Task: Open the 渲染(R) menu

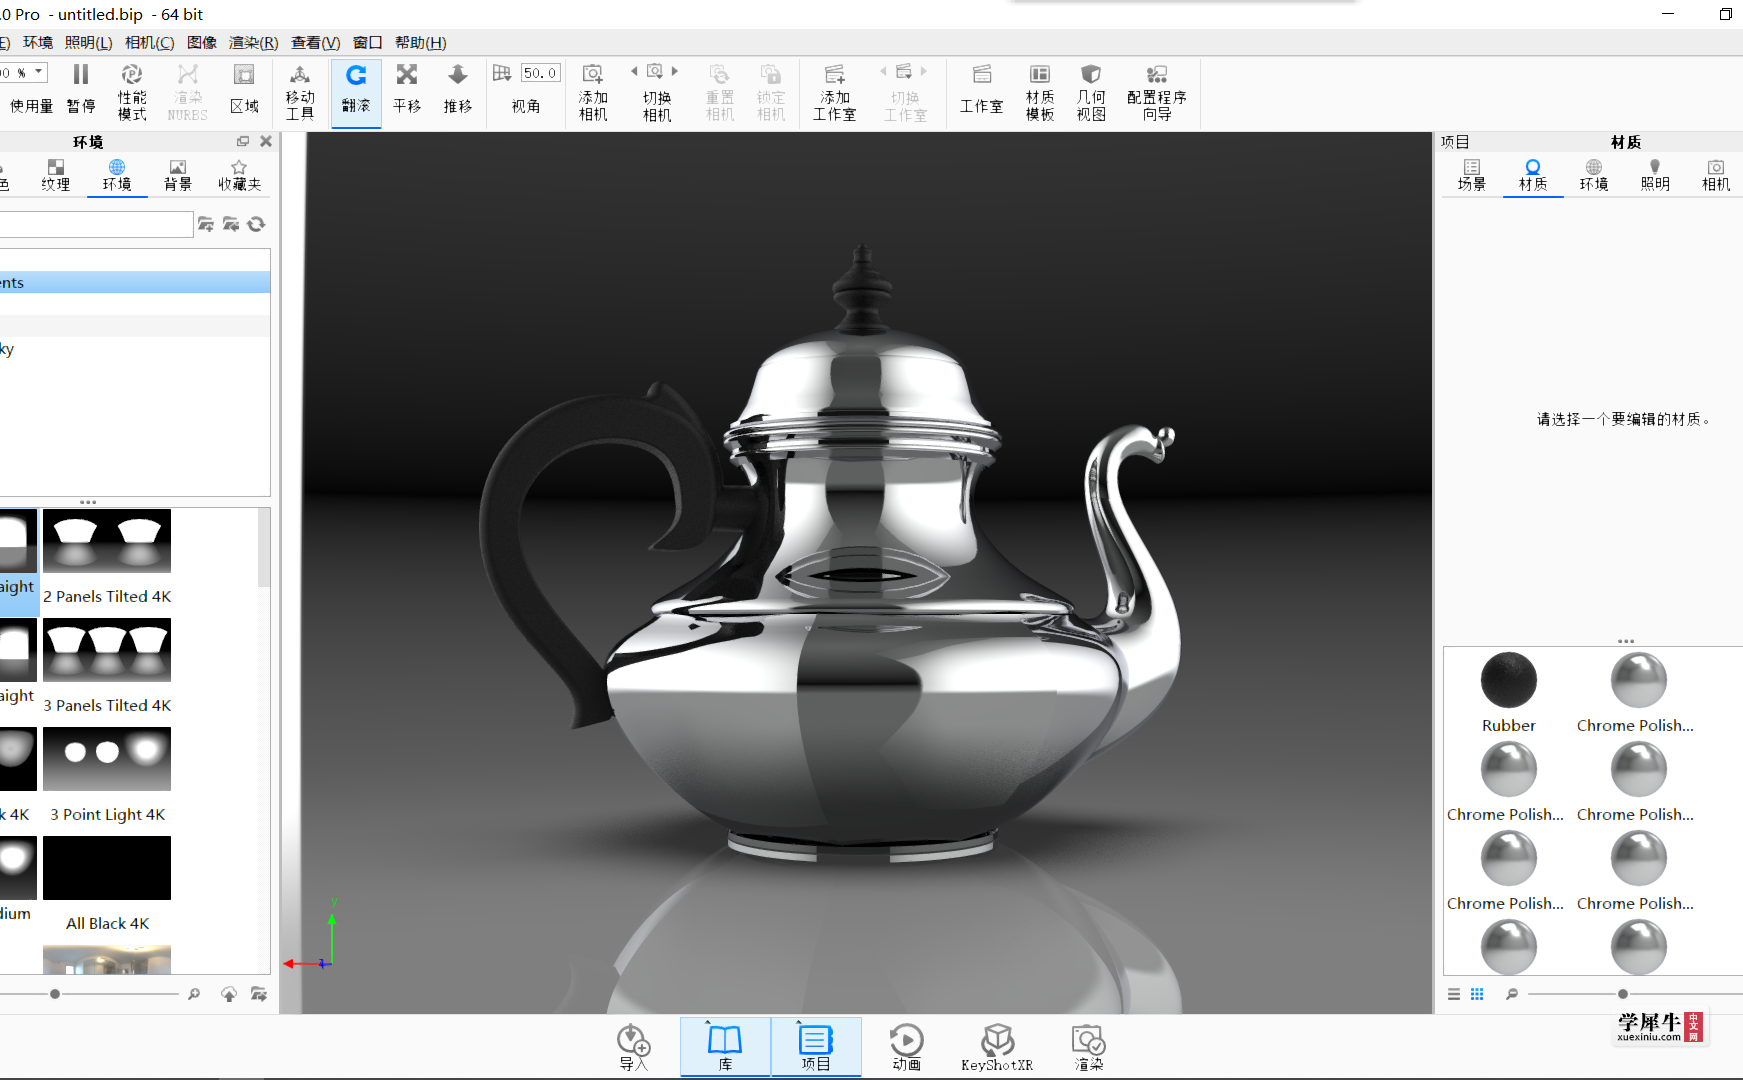Action: coord(254,42)
